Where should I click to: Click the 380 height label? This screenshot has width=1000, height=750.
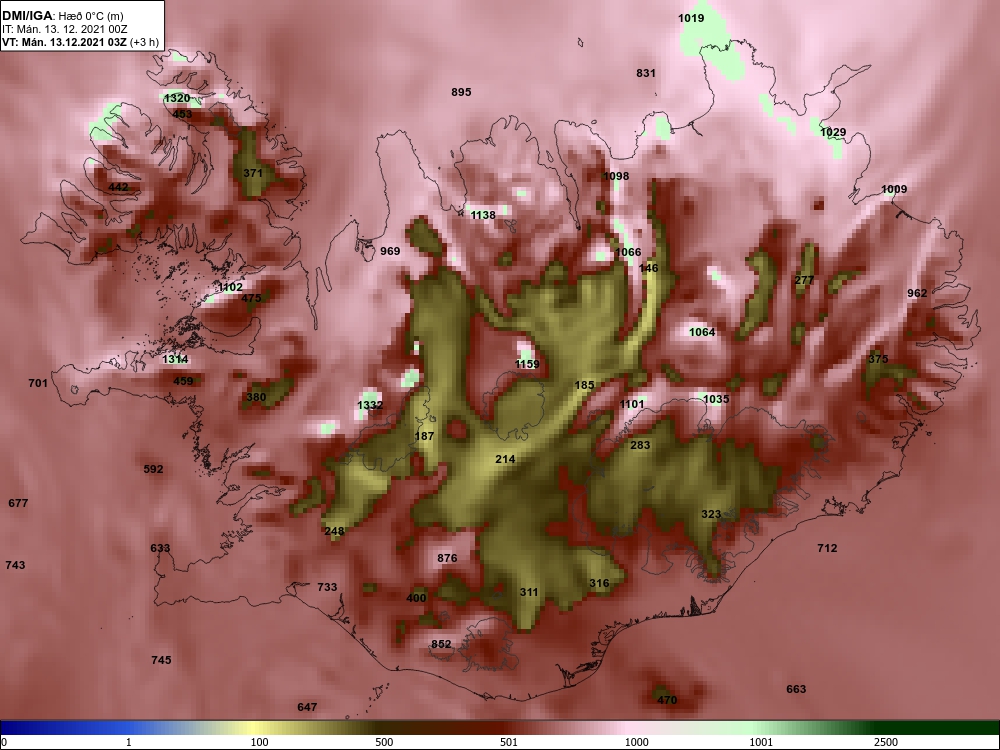256,397
